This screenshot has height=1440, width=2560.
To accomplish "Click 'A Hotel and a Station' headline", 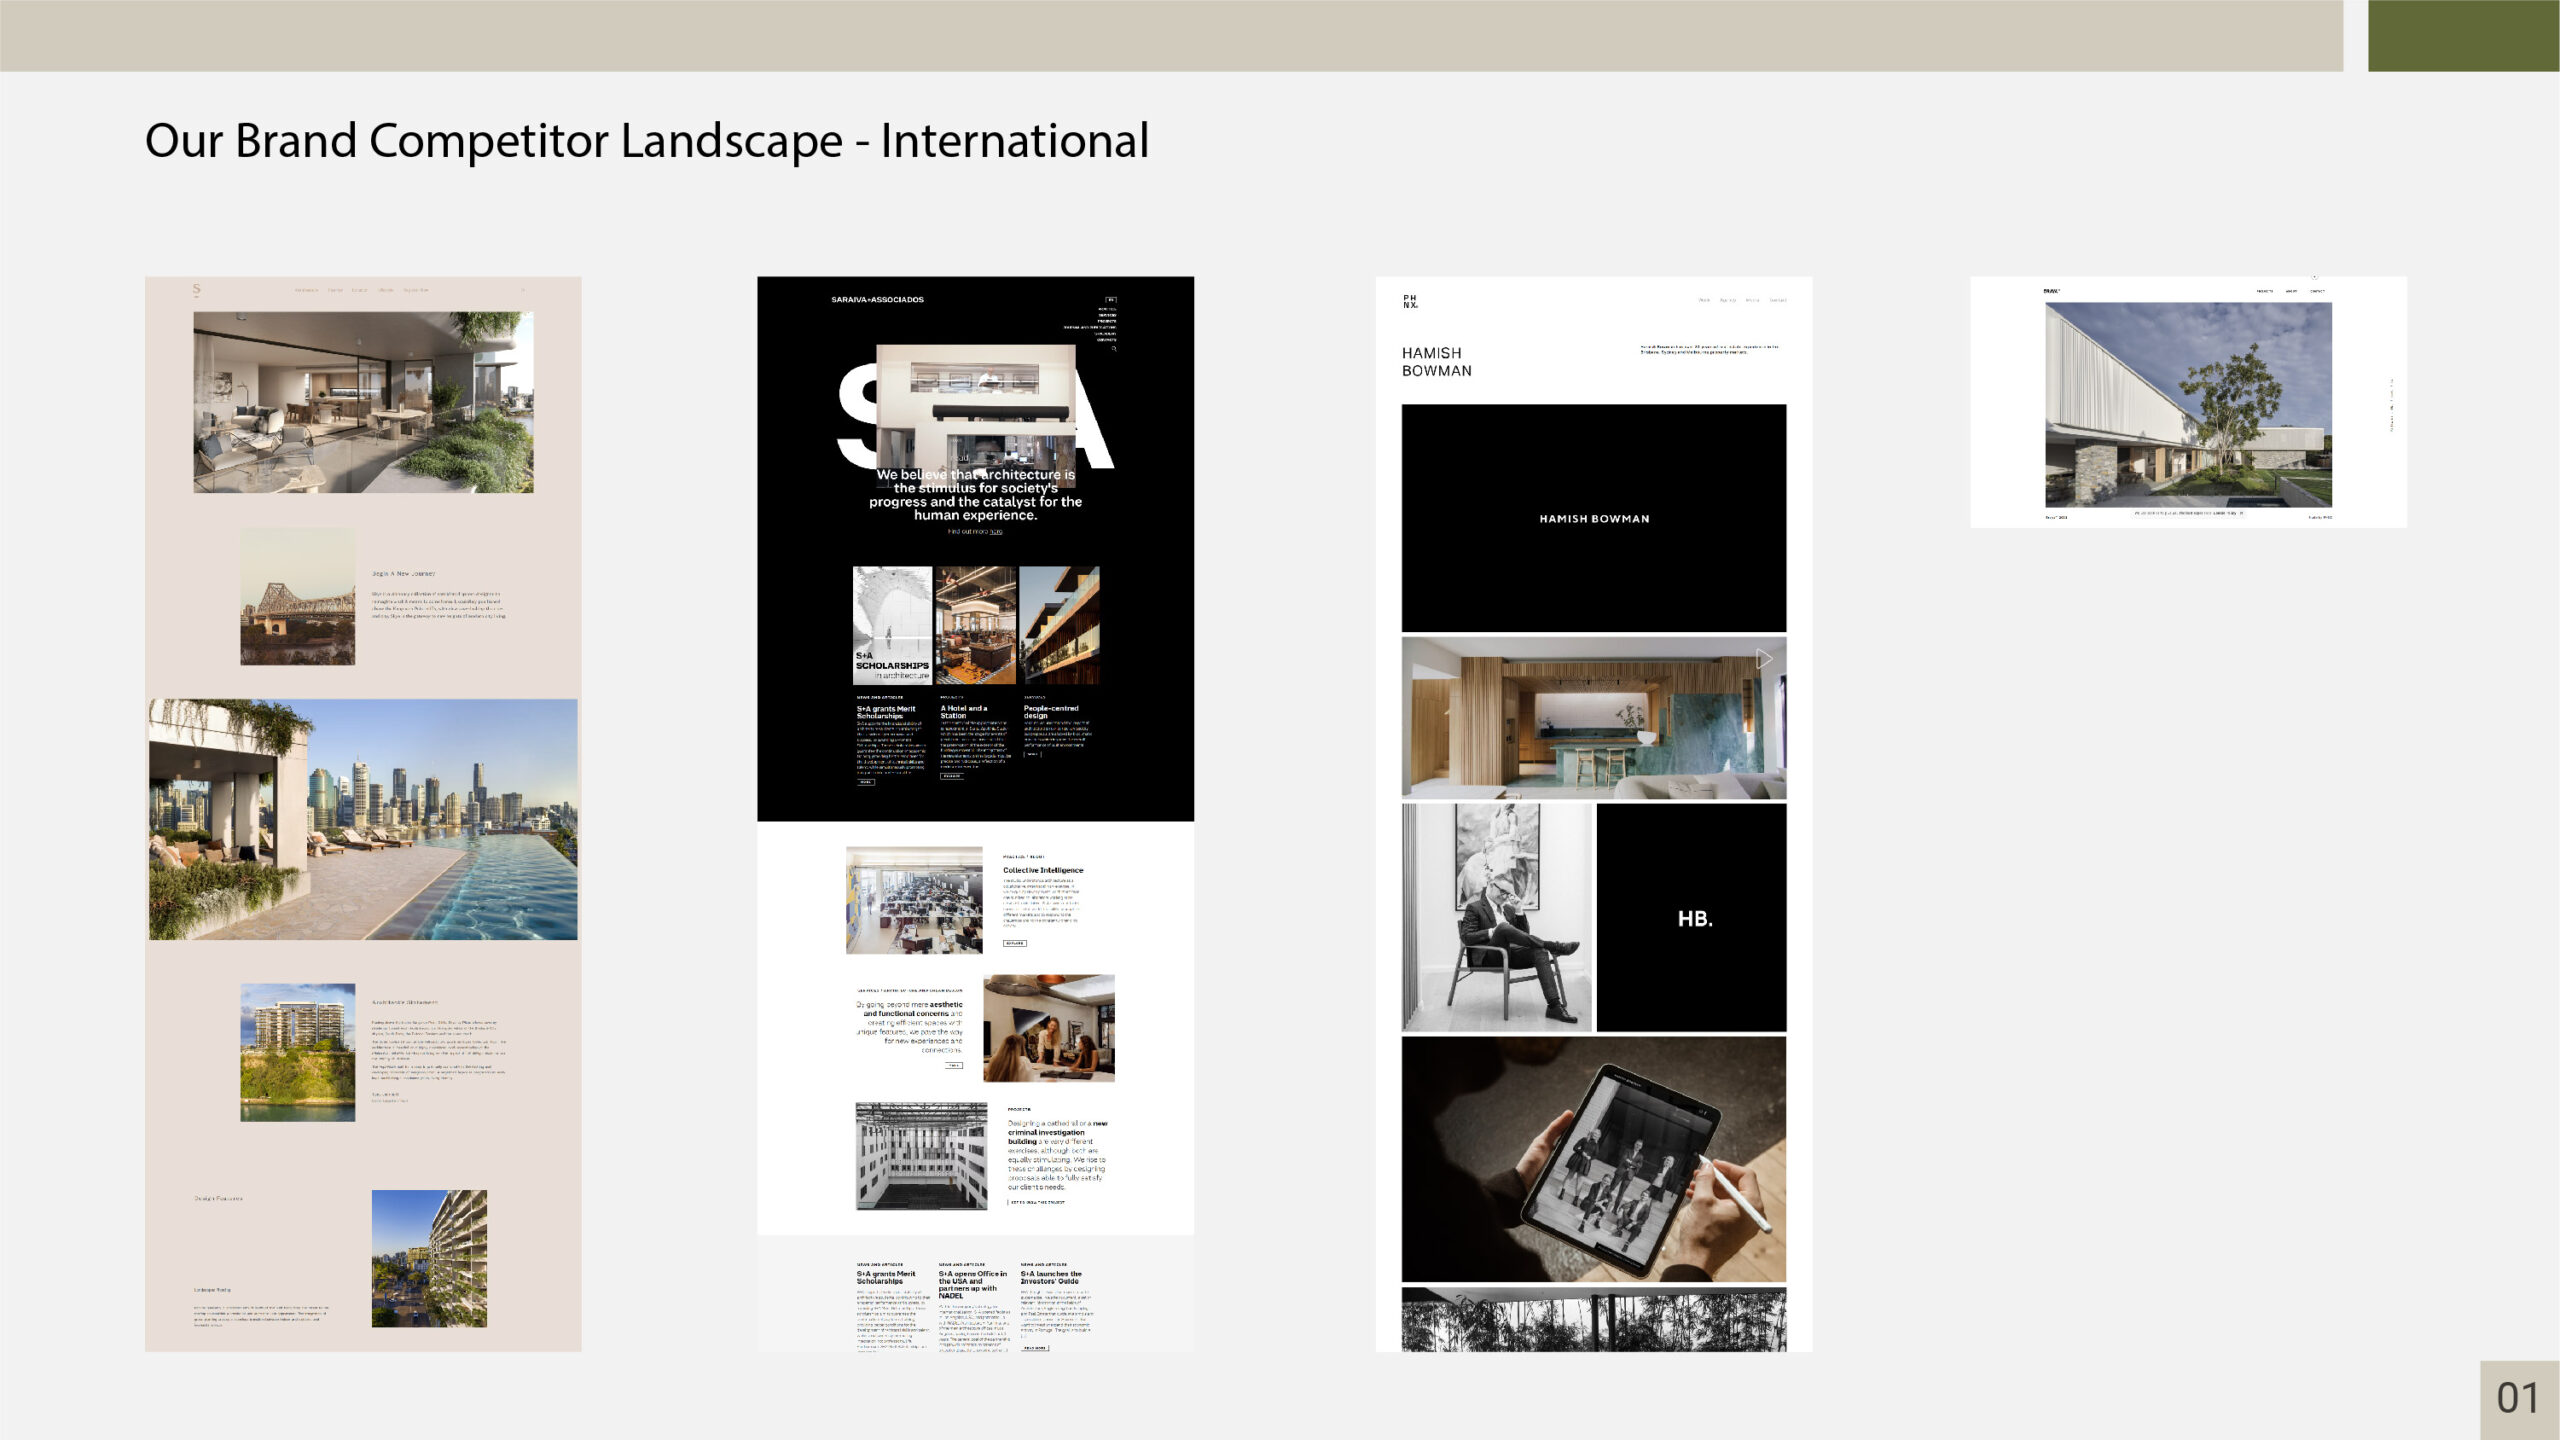I will tap(963, 712).
